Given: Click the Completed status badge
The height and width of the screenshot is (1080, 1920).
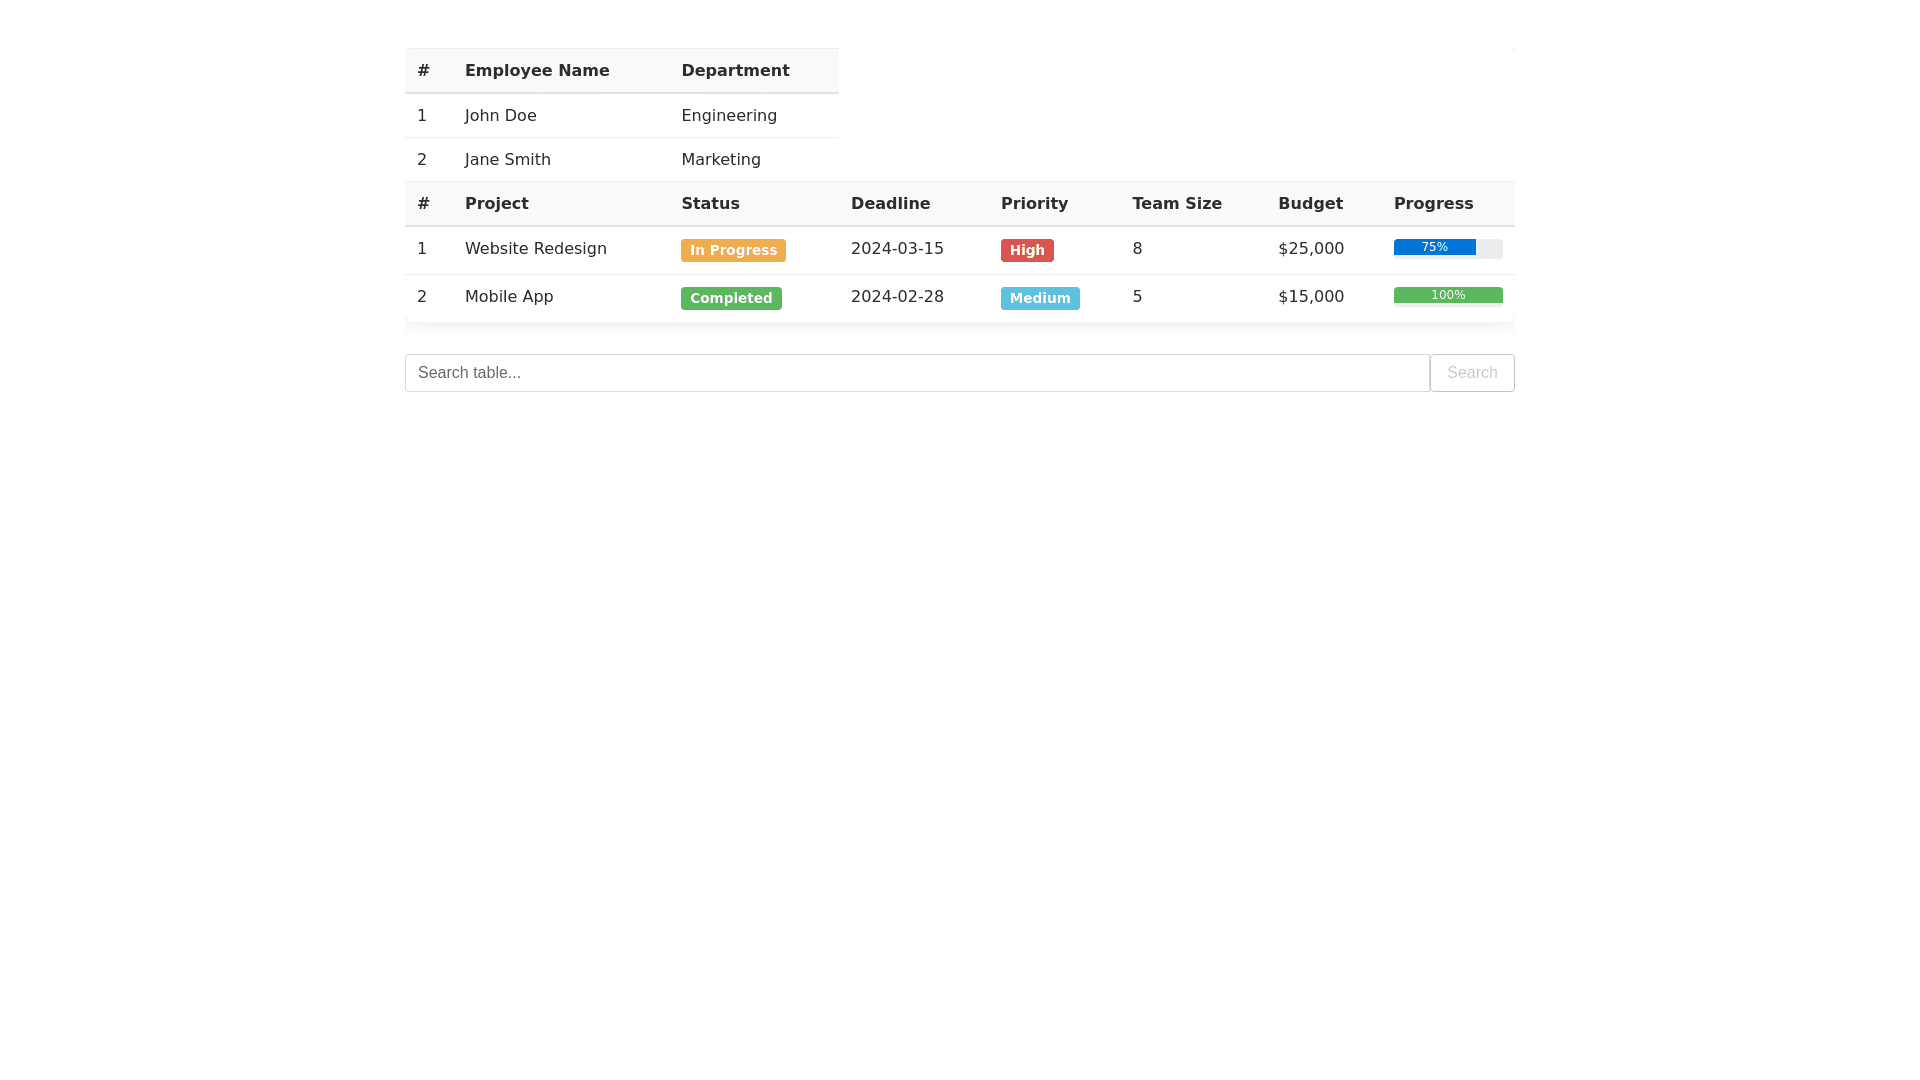Looking at the screenshot, I should click(731, 298).
